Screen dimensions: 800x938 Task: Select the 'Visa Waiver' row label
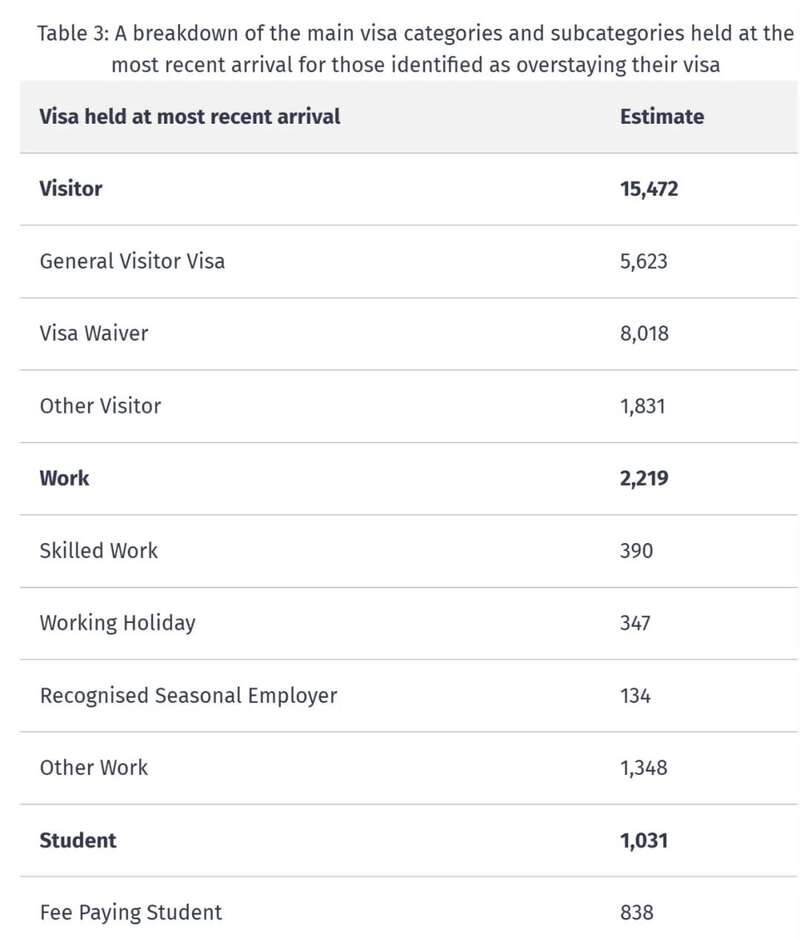(94, 333)
